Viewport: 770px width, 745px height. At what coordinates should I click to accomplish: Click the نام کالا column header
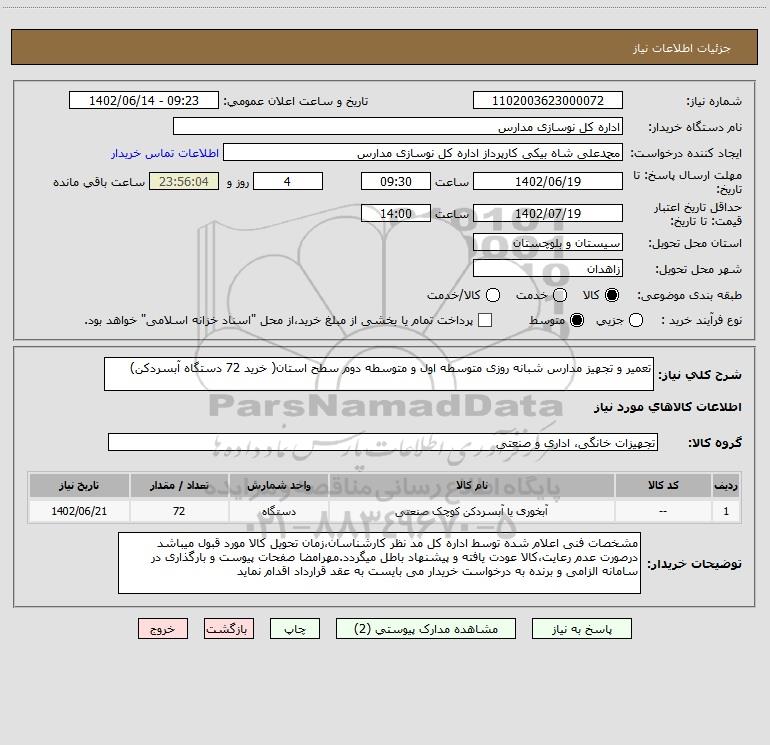[471, 485]
